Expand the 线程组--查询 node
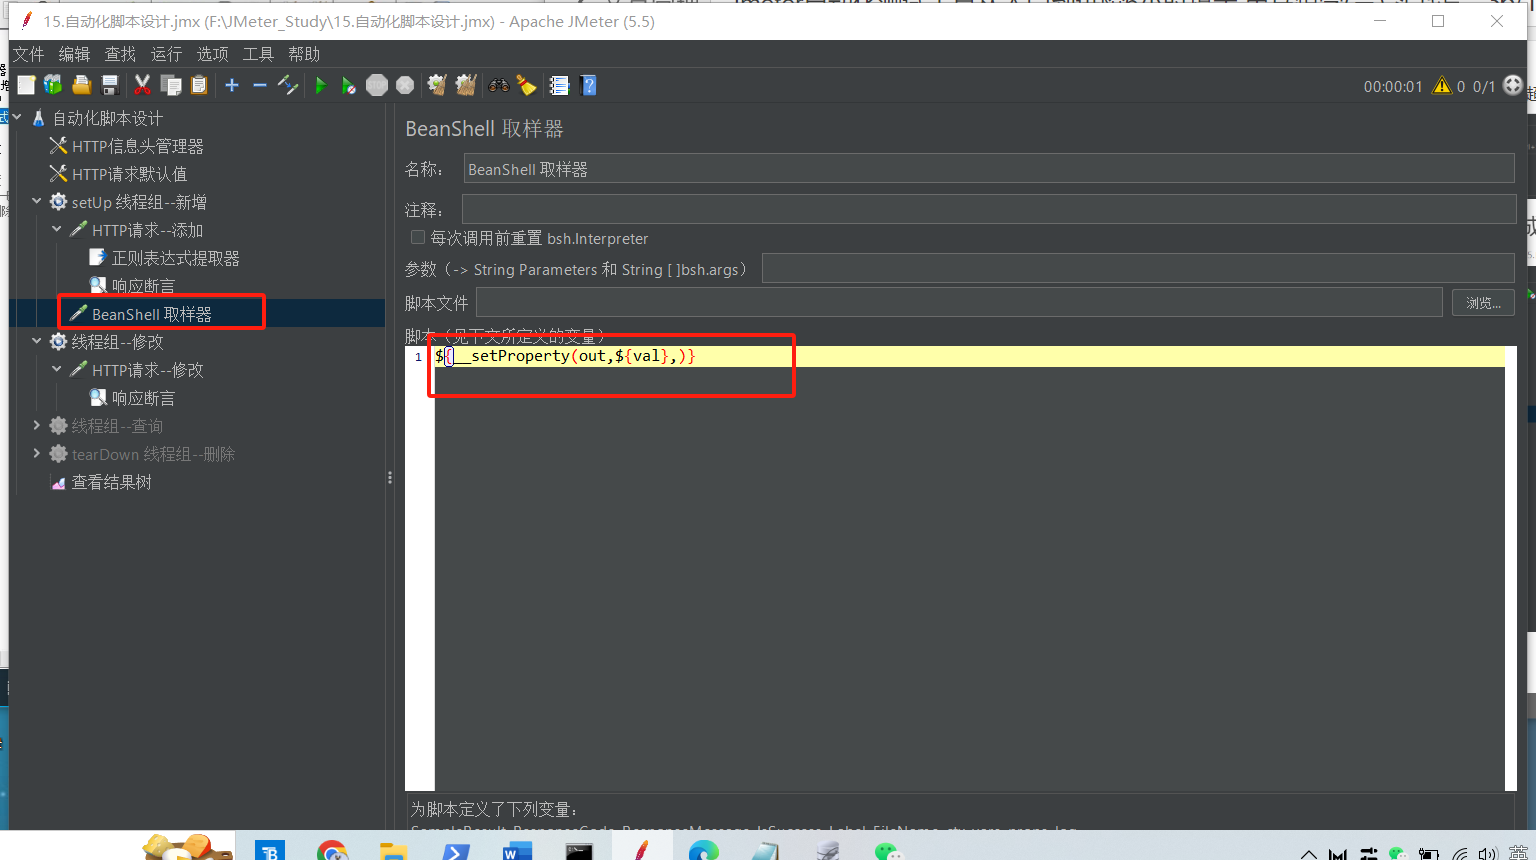 pyautogui.click(x=37, y=426)
